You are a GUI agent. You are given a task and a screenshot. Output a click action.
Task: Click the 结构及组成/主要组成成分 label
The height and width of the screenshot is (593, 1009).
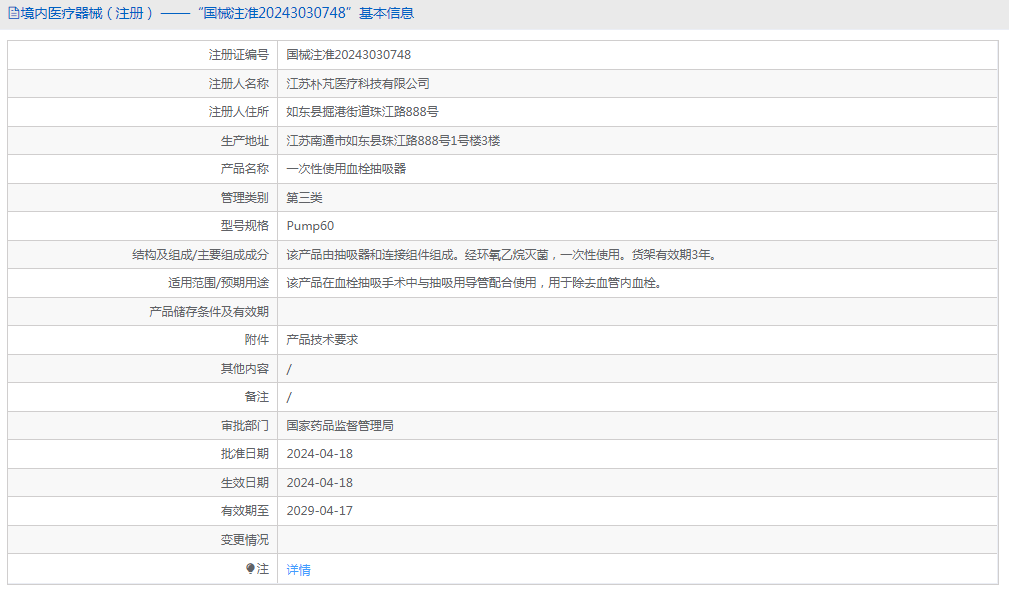(200, 255)
